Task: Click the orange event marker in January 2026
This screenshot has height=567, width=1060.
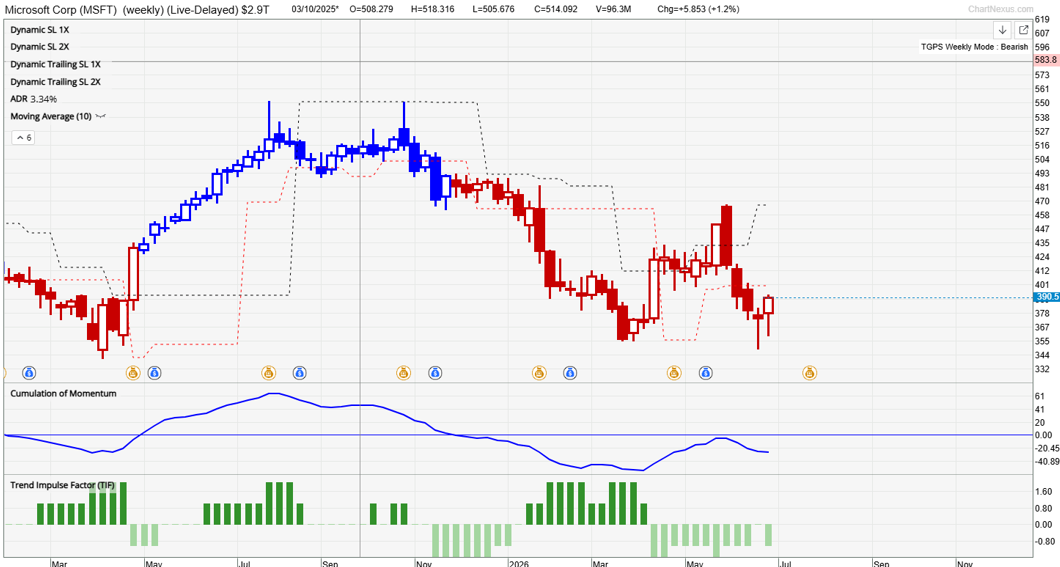Action: click(x=539, y=372)
